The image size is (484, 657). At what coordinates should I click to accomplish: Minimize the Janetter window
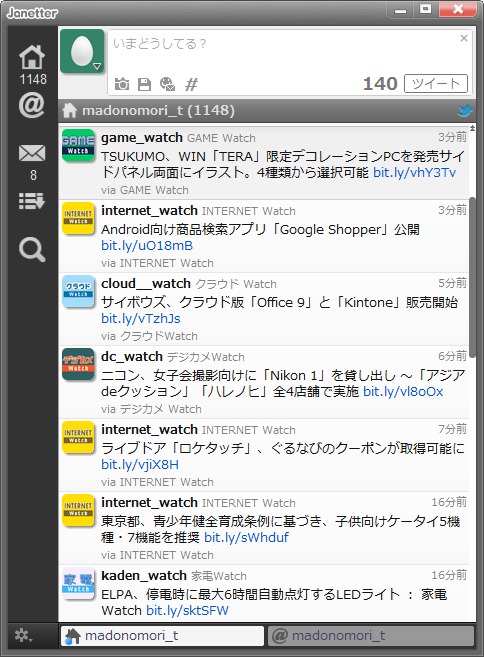[x=400, y=10]
